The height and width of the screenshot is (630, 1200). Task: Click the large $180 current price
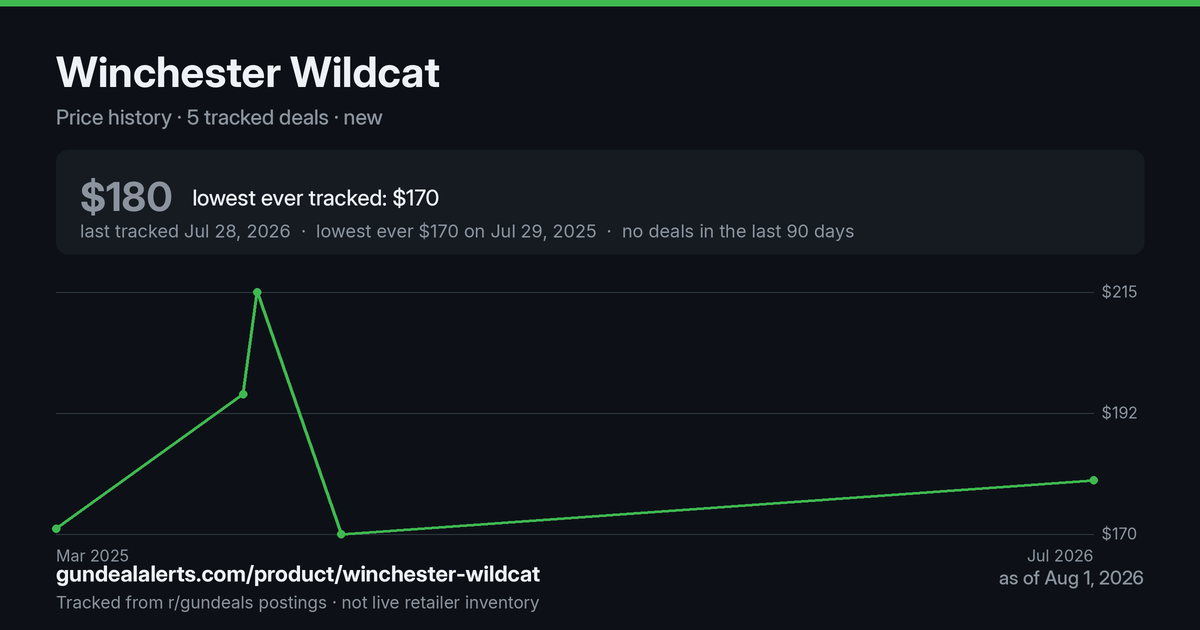click(x=126, y=197)
